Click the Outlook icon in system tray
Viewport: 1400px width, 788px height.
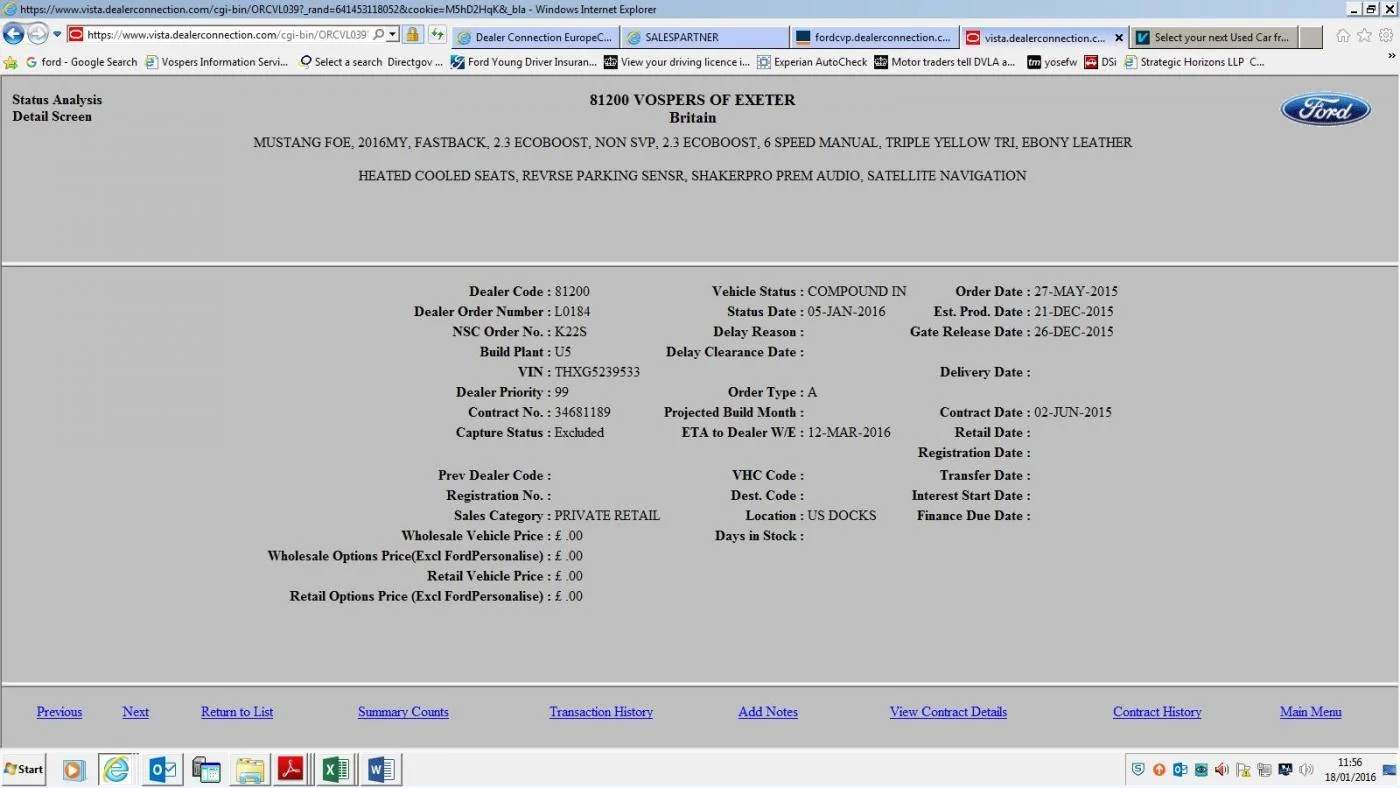[1179, 770]
